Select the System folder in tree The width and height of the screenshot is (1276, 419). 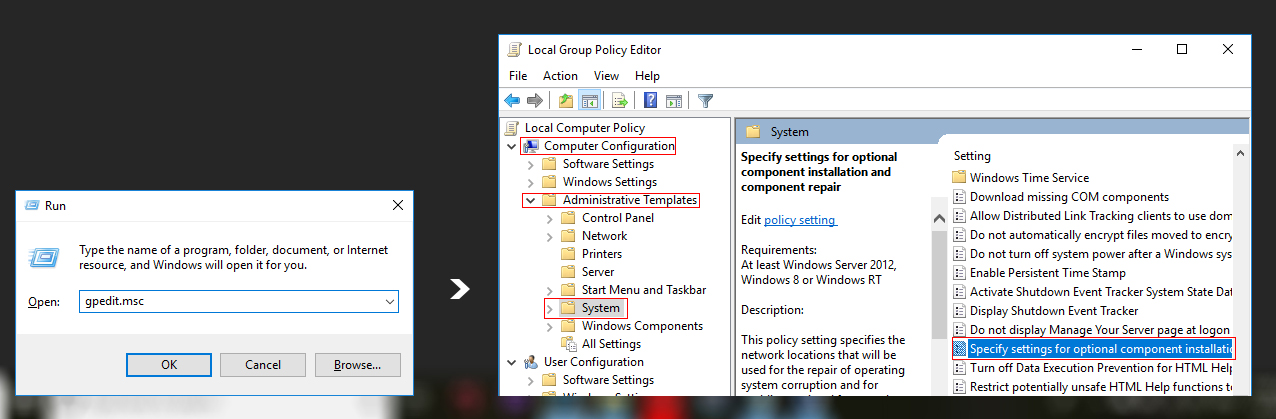(601, 308)
